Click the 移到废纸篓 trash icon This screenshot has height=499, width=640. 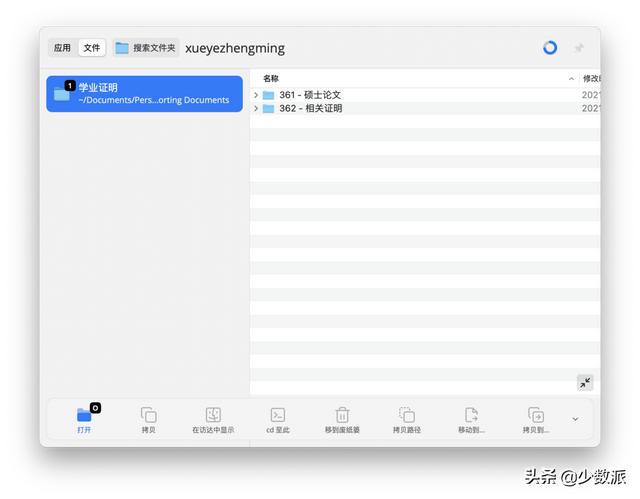(342, 415)
